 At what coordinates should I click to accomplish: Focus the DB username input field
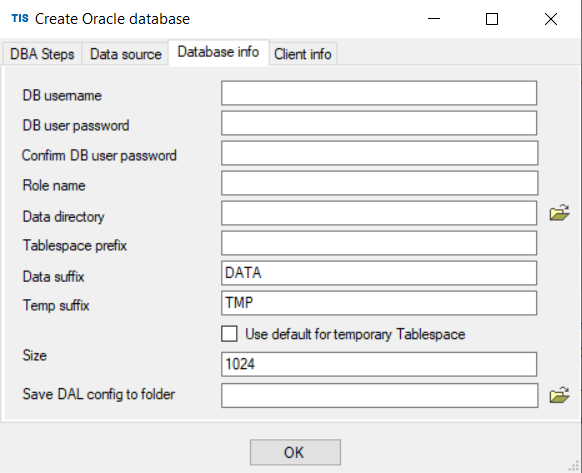(x=379, y=93)
